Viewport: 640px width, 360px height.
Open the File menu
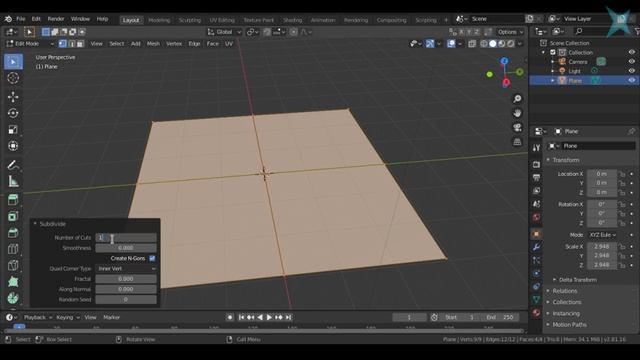pos(20,19)
